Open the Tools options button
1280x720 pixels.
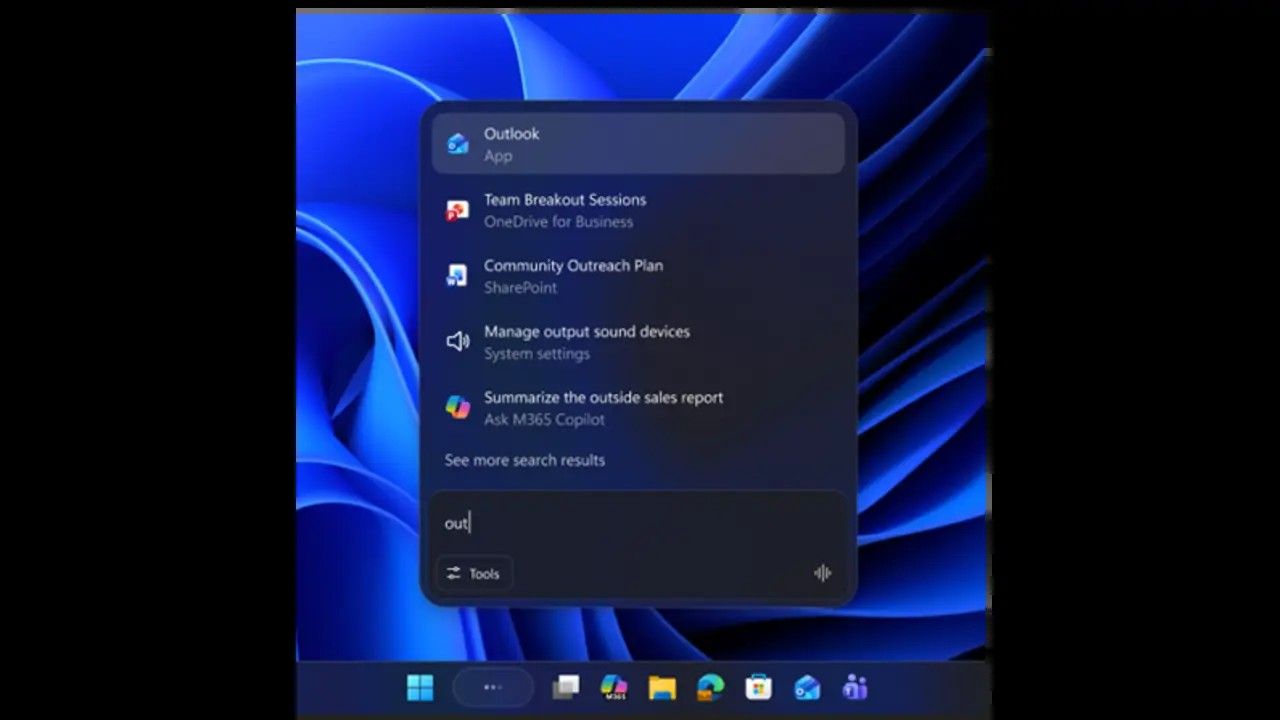474,574
